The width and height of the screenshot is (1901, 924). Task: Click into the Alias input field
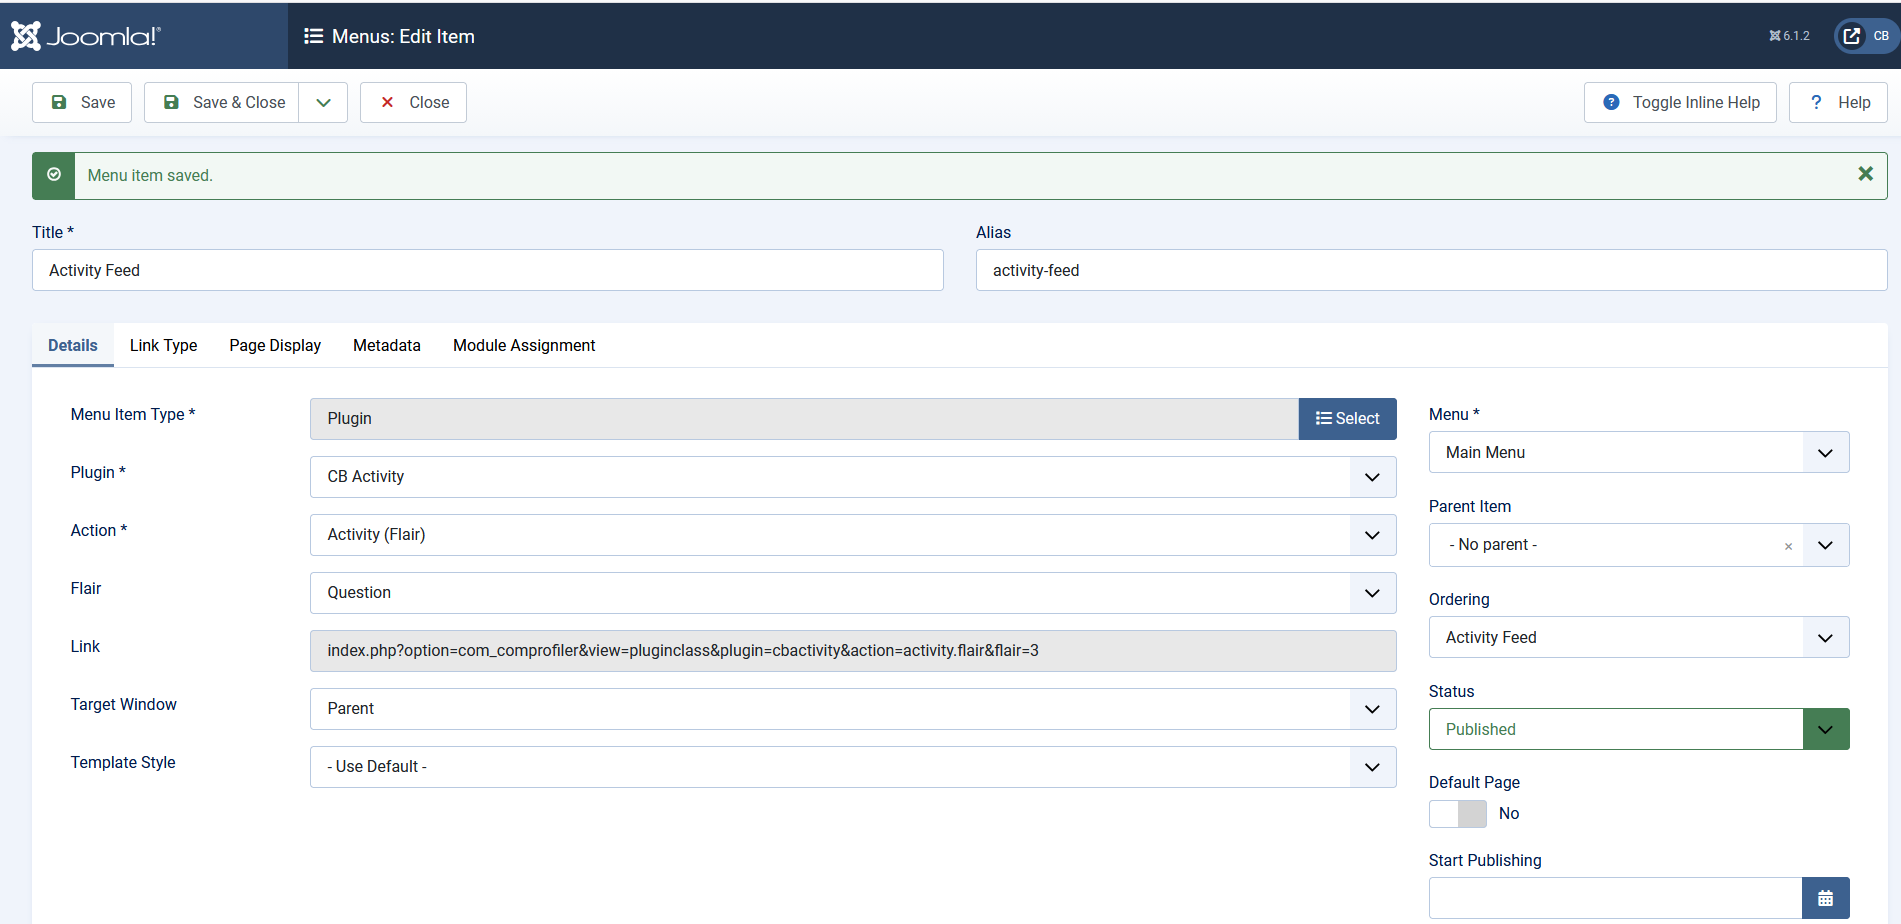(x=1431, y=270)
